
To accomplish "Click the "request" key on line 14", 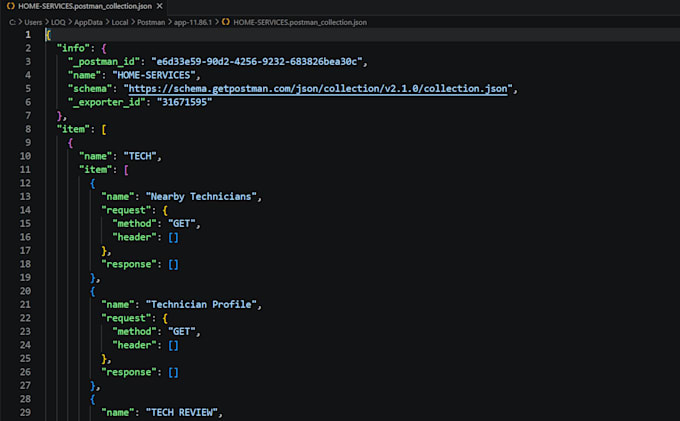I will pos(126,210).
